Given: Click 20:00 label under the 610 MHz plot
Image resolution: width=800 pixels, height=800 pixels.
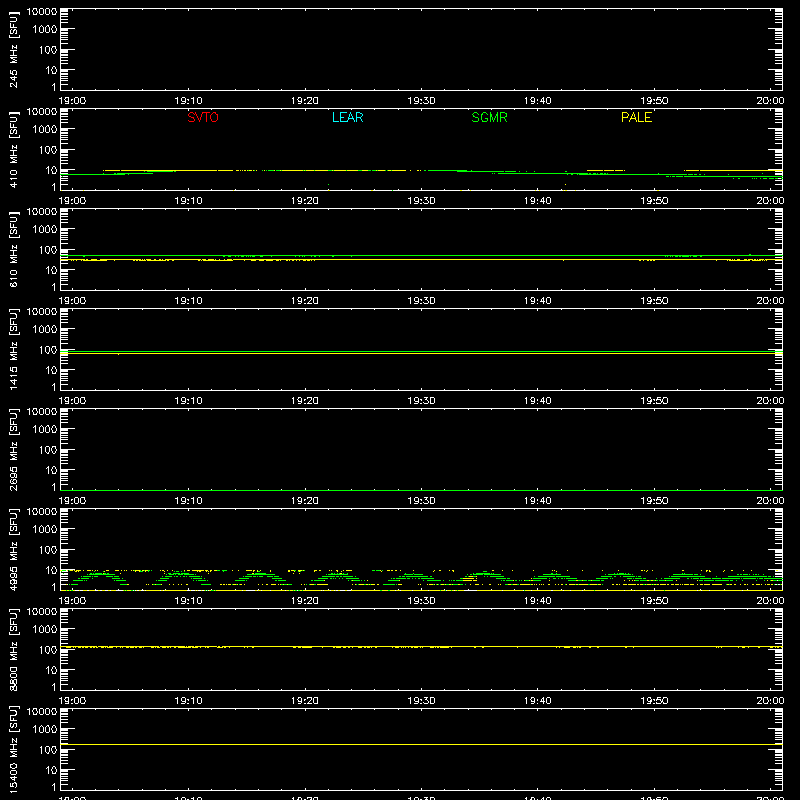Looking at the screenshot, I should tap(770, 301).
